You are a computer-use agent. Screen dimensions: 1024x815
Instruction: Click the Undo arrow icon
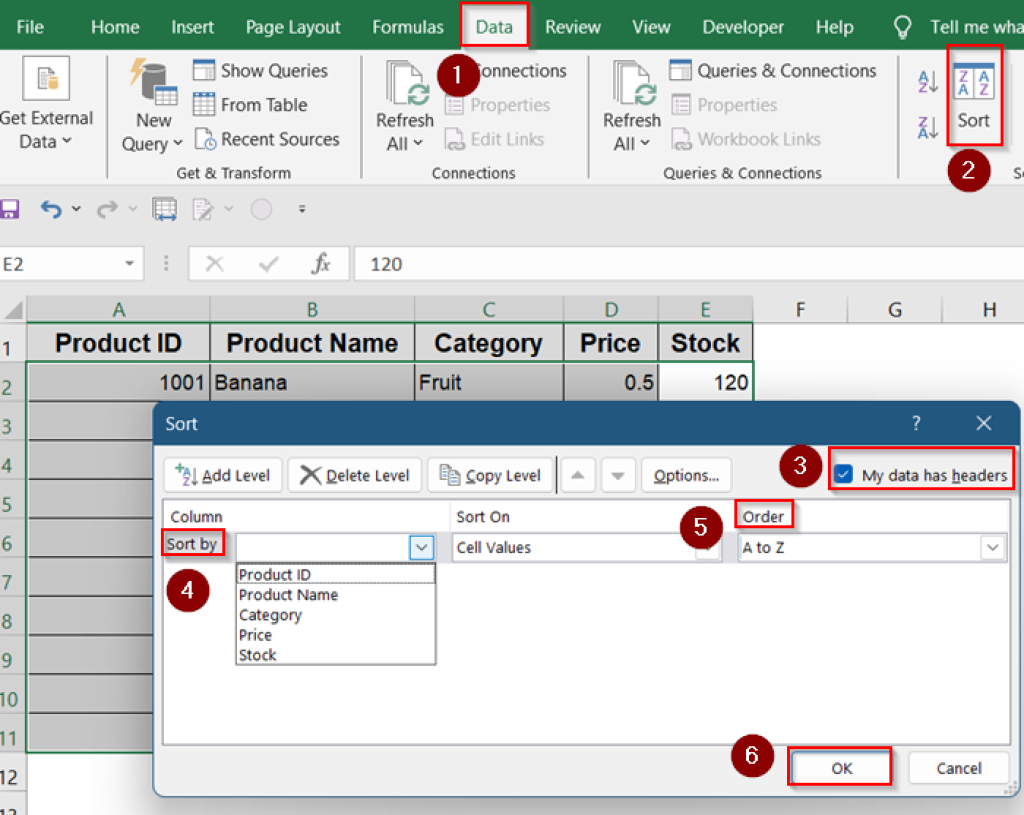click(x=51, y=210)
